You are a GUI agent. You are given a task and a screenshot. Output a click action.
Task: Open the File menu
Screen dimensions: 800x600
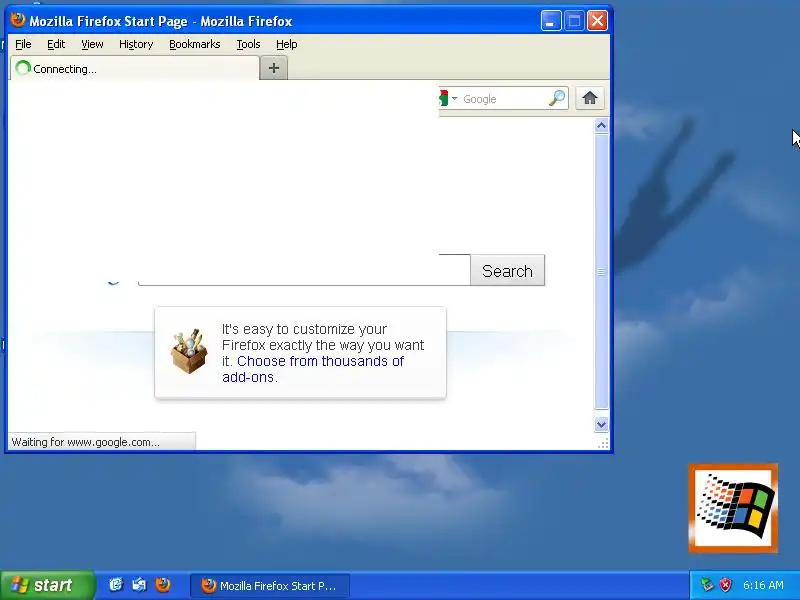click(23, 44)
